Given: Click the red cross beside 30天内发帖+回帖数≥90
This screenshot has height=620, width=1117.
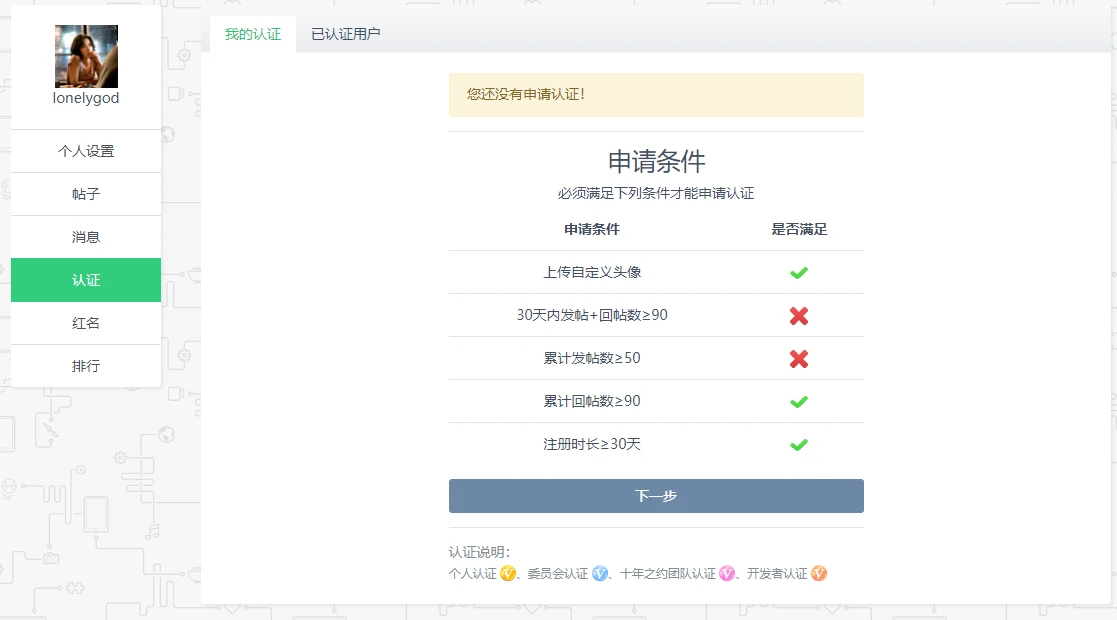Looking at the screenshot, I should click(x=798, y=316).
